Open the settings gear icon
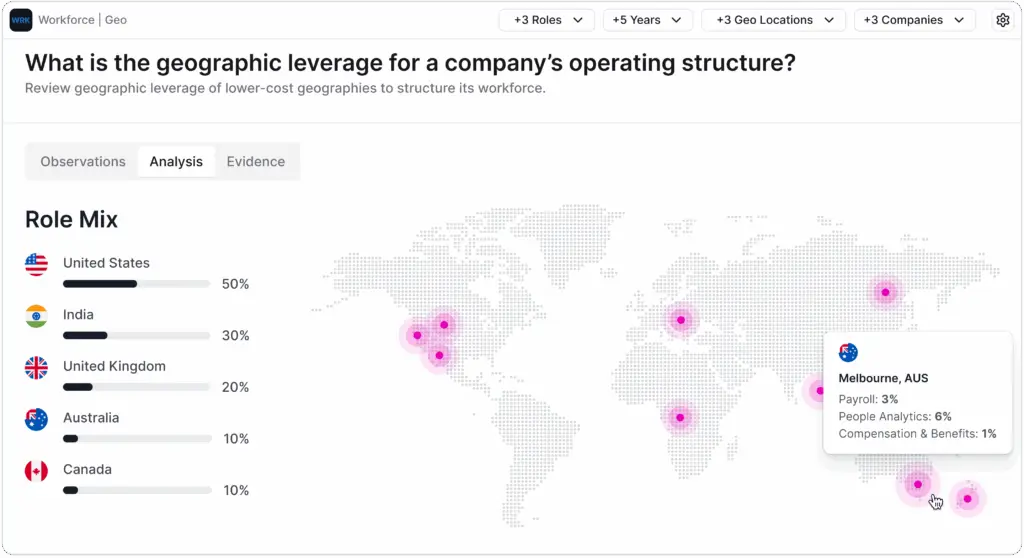1024x558 pixels. (x=1002, y=20)
